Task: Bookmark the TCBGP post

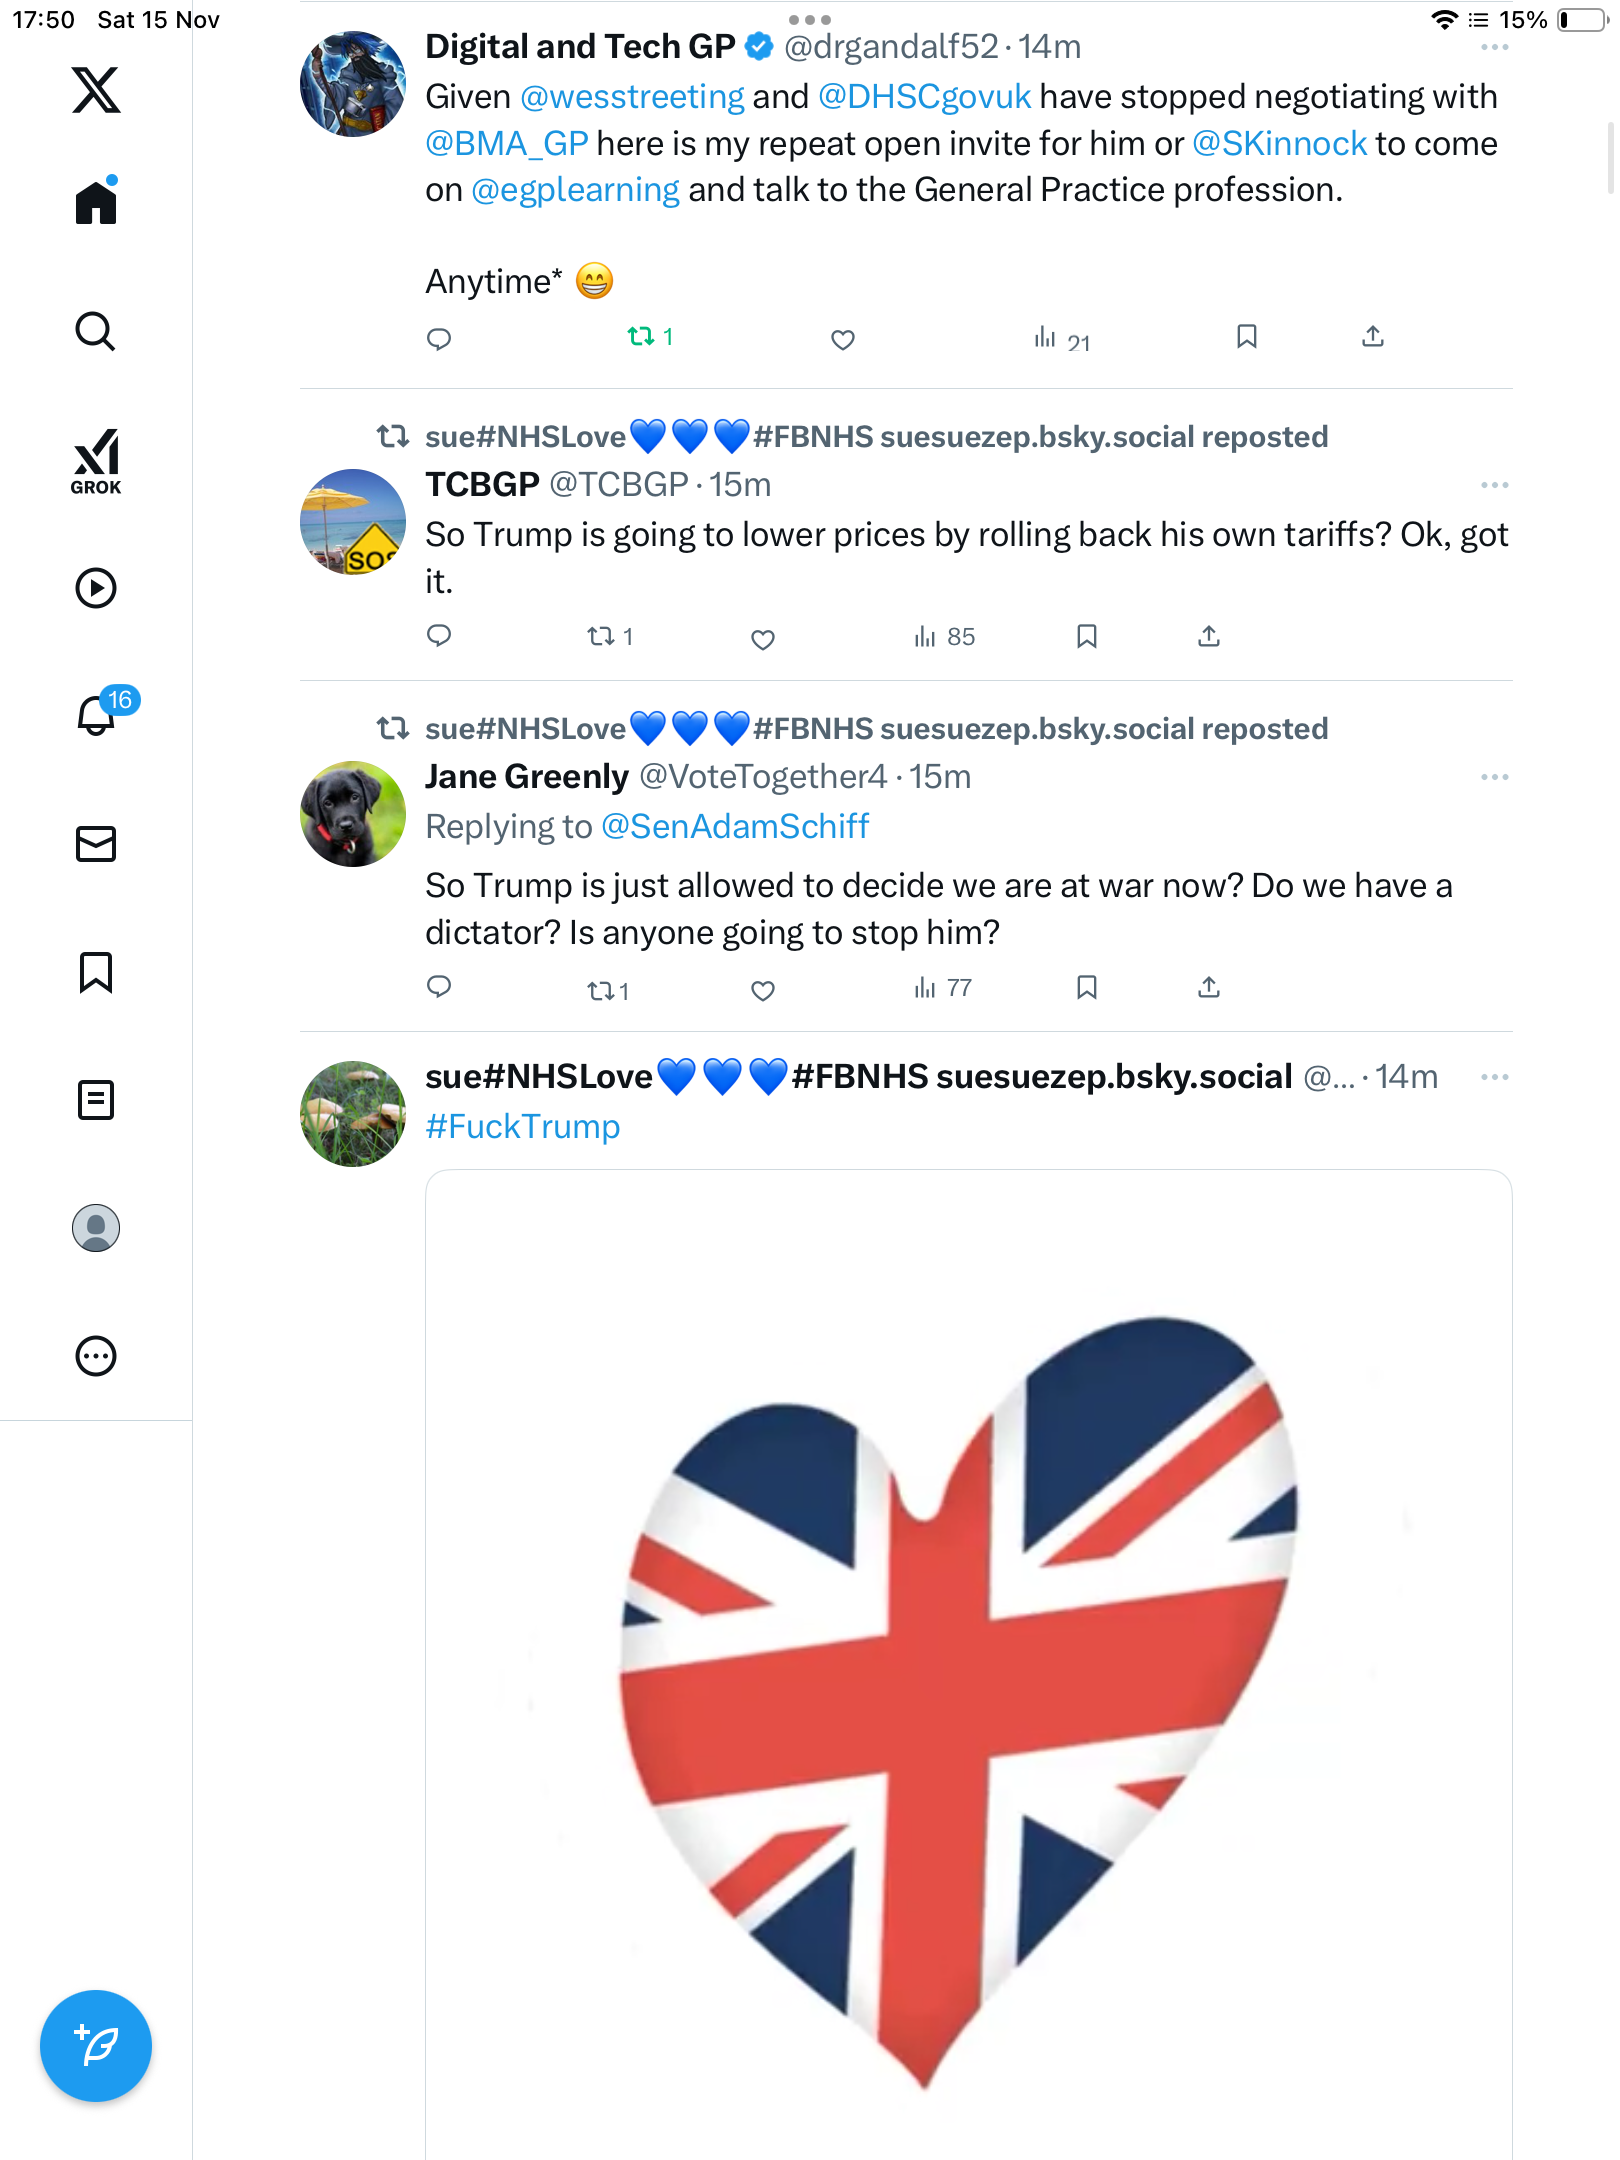Action: [1087, 636]
